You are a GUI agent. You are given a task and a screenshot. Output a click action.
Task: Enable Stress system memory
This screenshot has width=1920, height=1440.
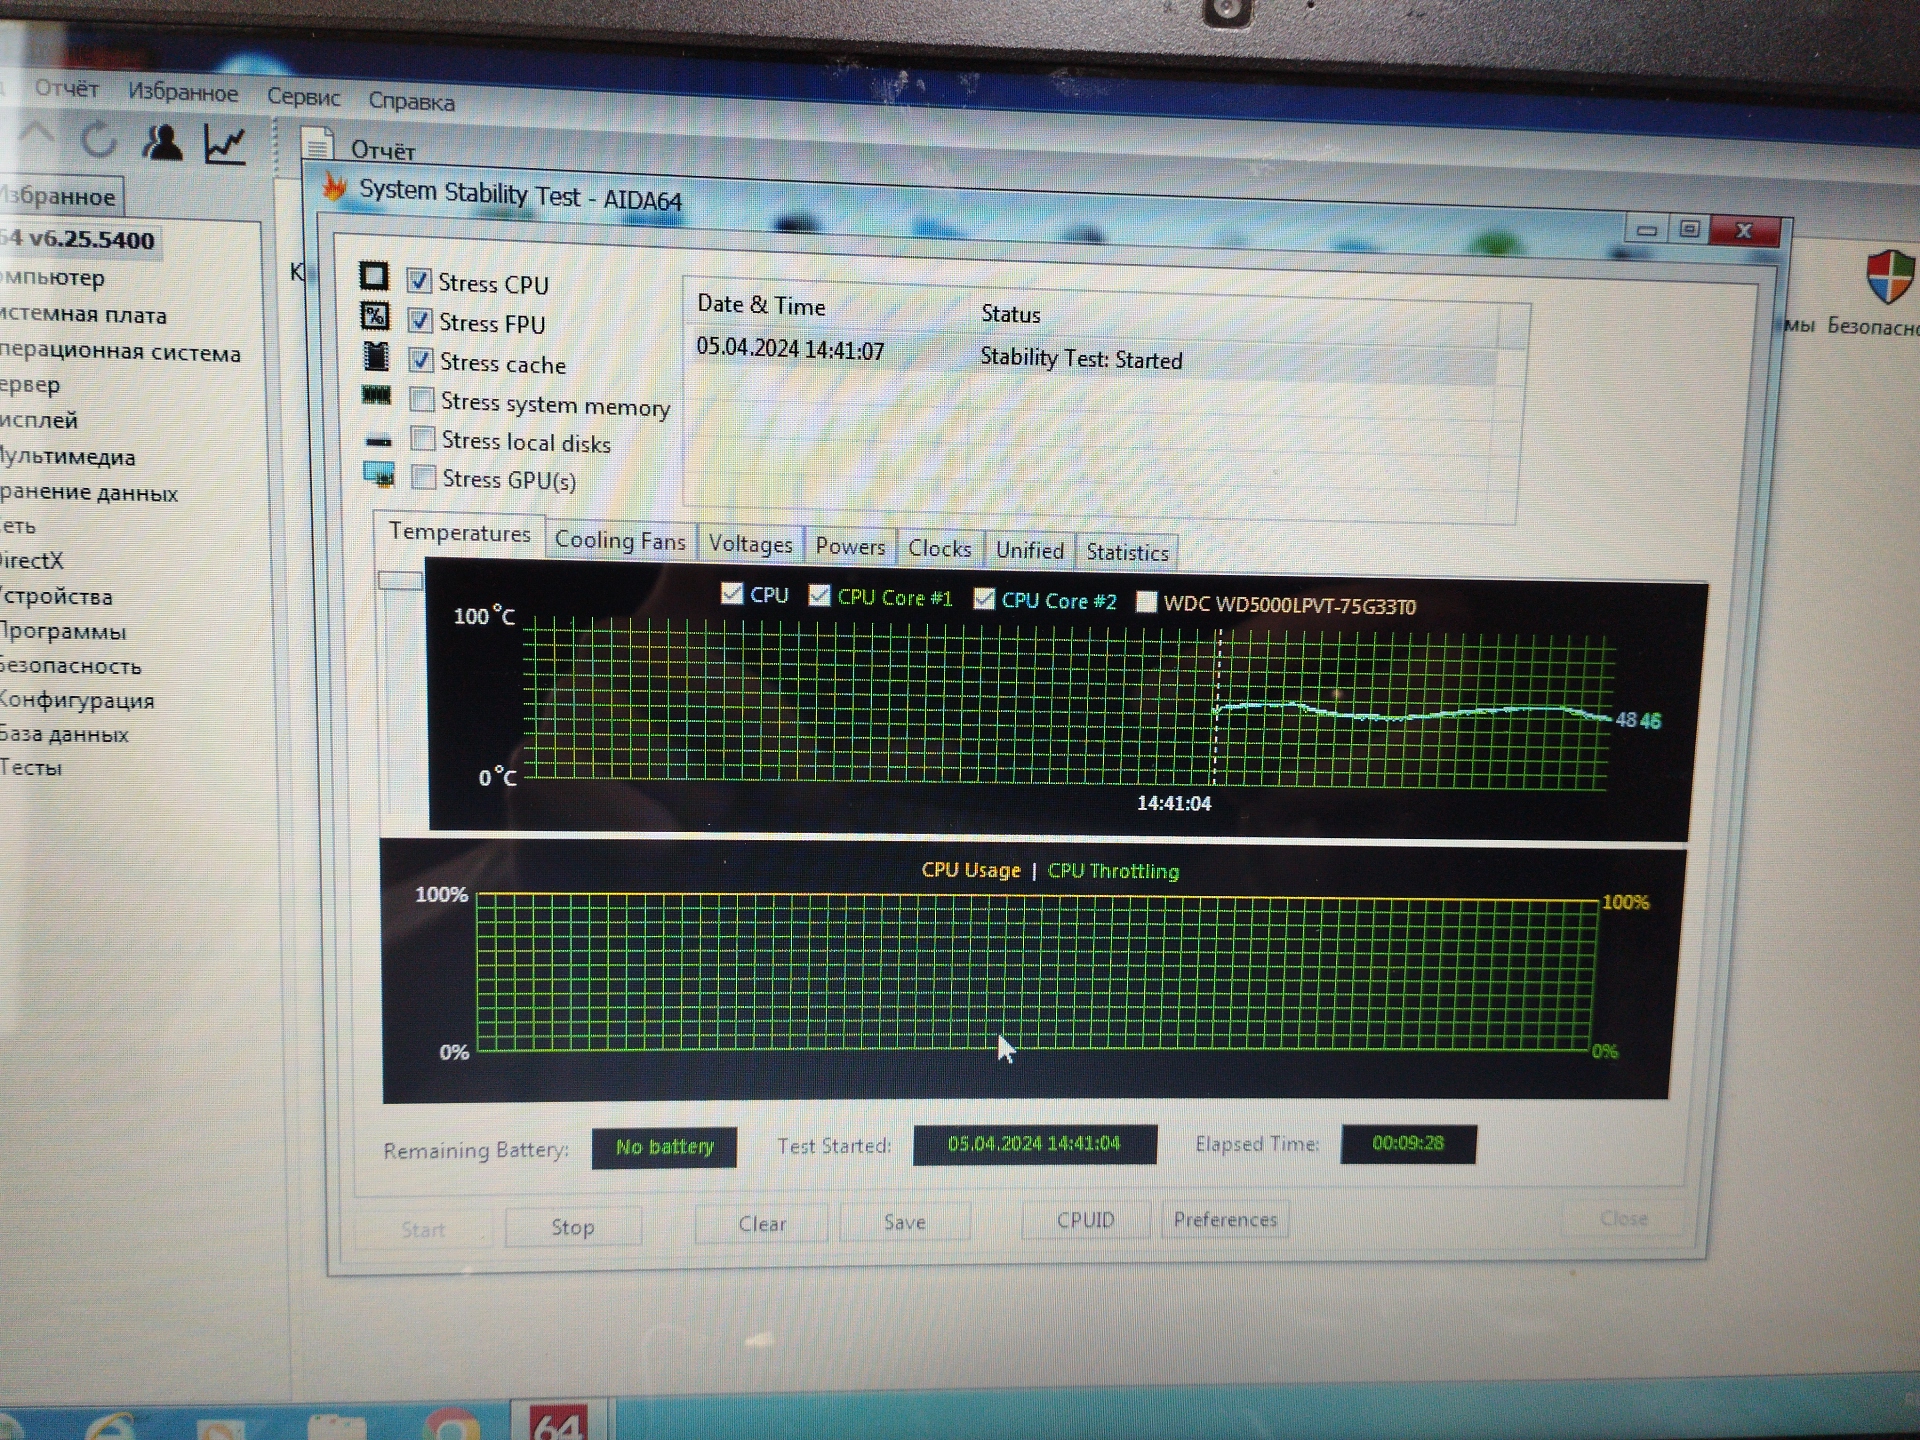(422, 400)
